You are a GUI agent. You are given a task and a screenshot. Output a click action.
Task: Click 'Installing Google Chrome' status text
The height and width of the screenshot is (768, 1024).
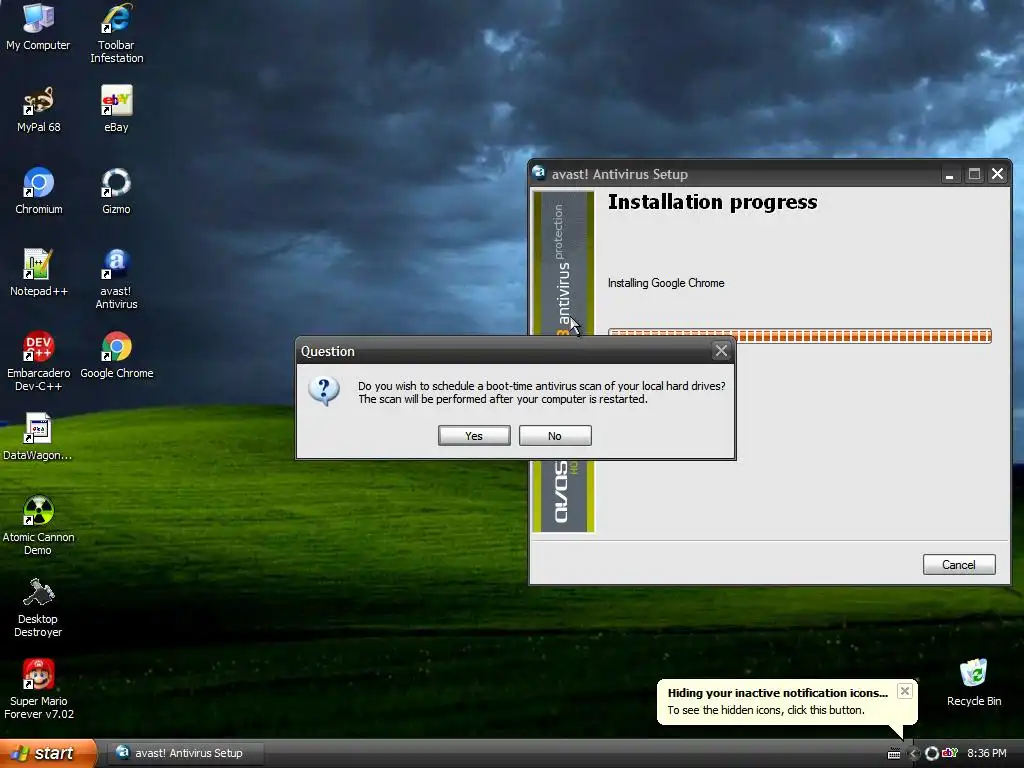[x=665, y=283]
